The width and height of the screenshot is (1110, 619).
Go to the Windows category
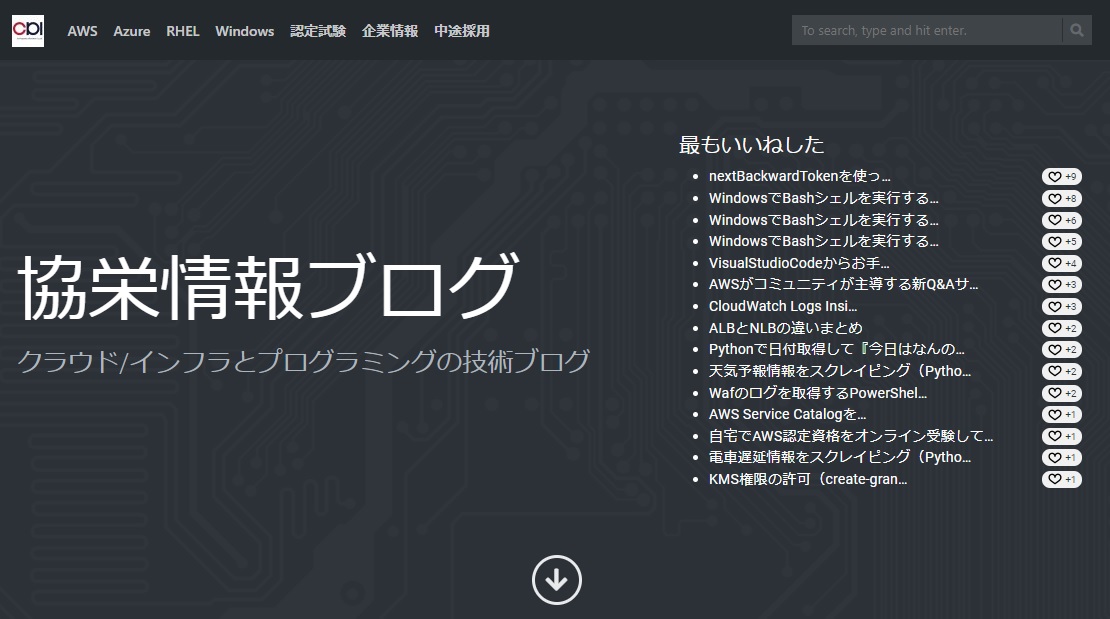click(x=244, y=31)
